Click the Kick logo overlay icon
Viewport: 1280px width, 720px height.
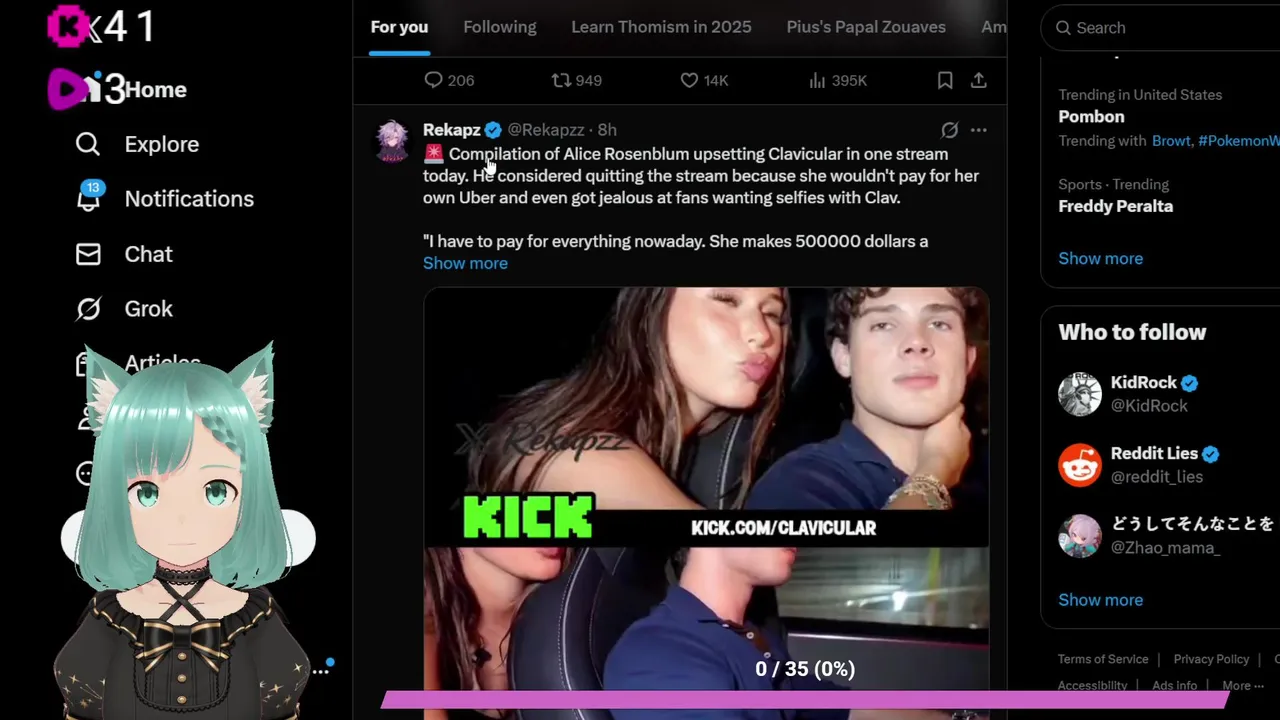pos(68,26)
